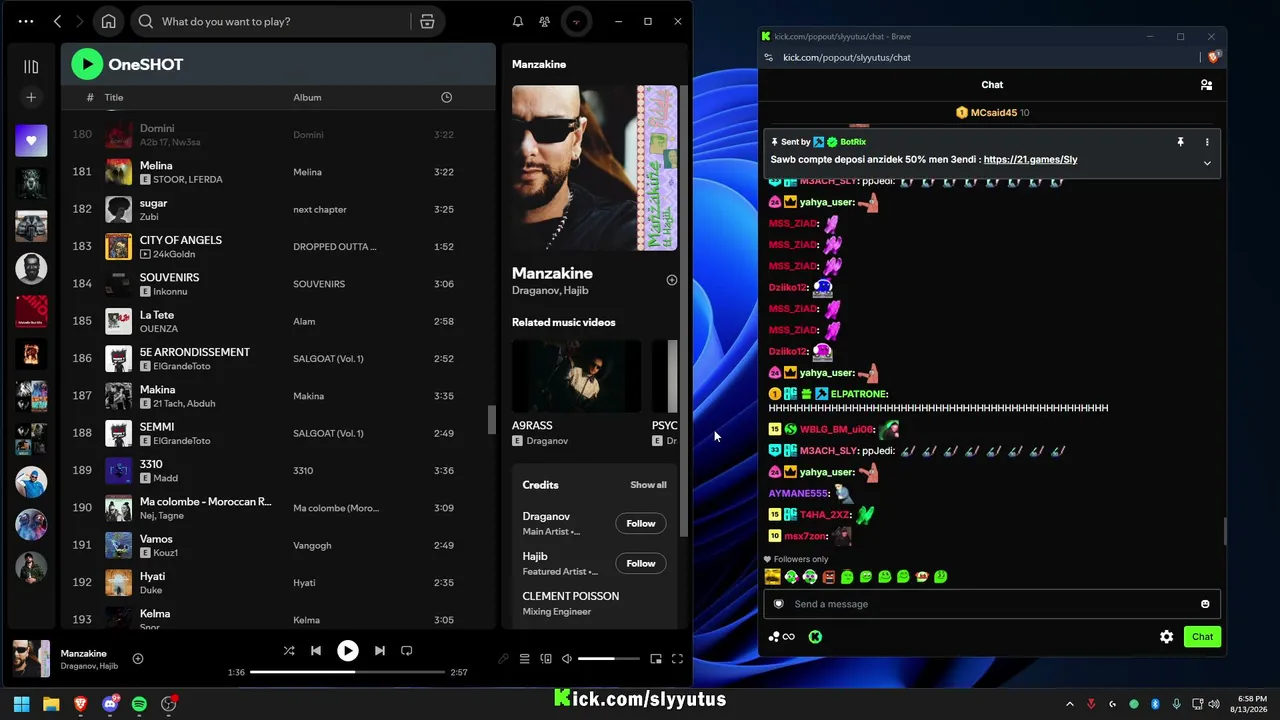Toggle repeat mode
This screenshot has height=720, width=1280.
pos(407,651)
